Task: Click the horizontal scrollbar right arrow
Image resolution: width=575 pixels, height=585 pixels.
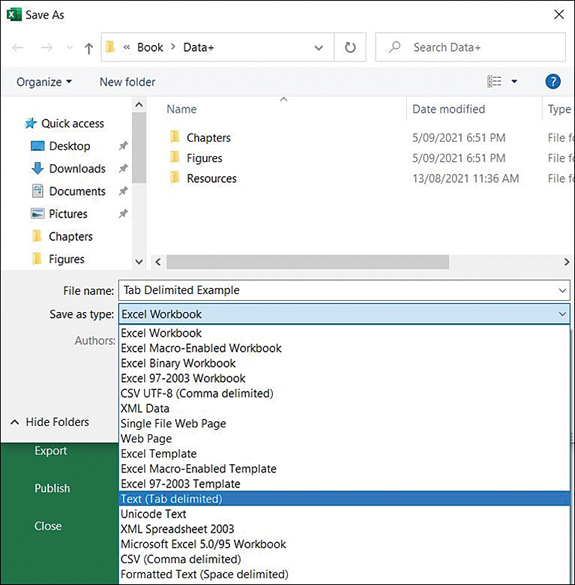Action: [566, 262]
